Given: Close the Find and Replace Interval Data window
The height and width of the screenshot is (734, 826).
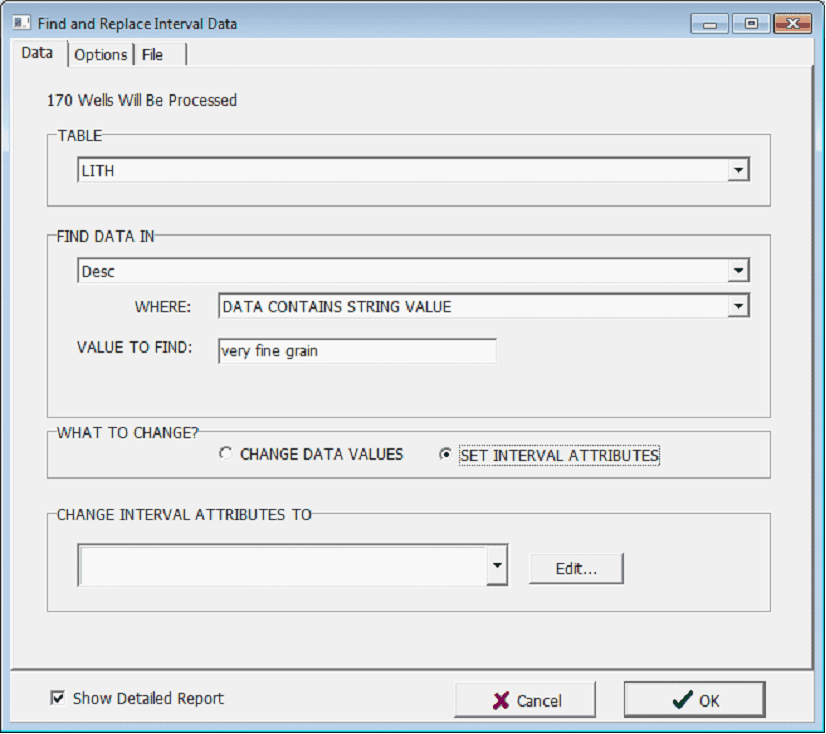Looking at the screenshot, I should (x=792, y=23).
